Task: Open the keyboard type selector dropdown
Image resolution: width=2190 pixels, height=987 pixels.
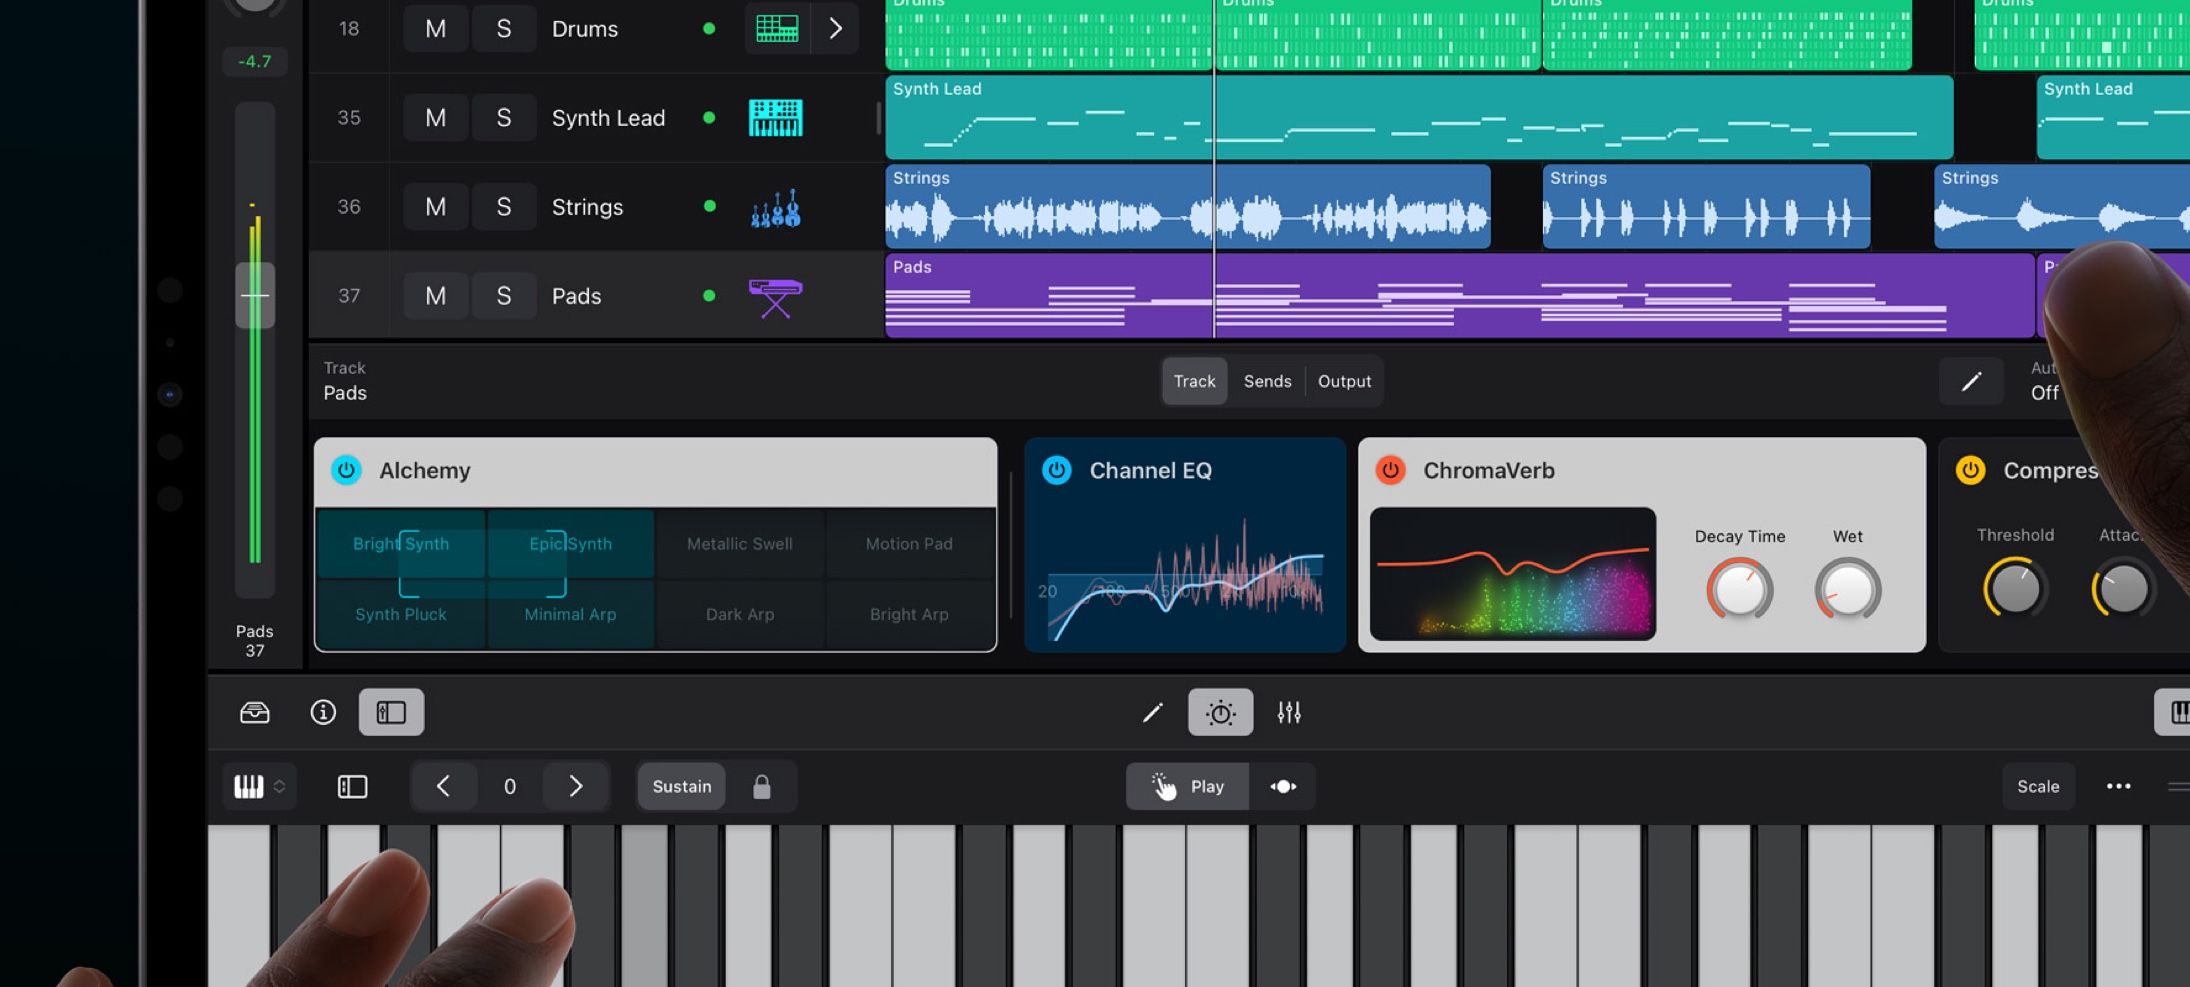Action: [x=259, y=787]
